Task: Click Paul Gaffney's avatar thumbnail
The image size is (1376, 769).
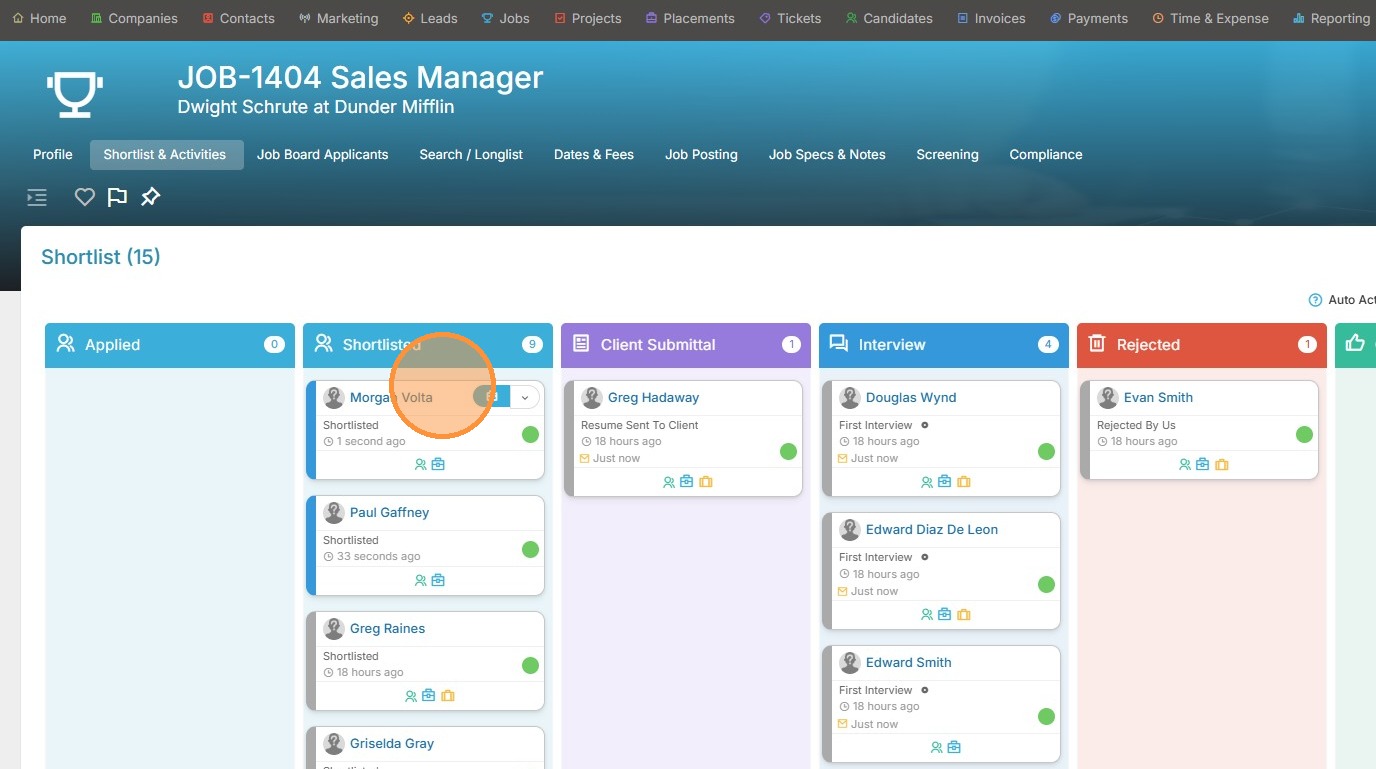Action: 334,513
